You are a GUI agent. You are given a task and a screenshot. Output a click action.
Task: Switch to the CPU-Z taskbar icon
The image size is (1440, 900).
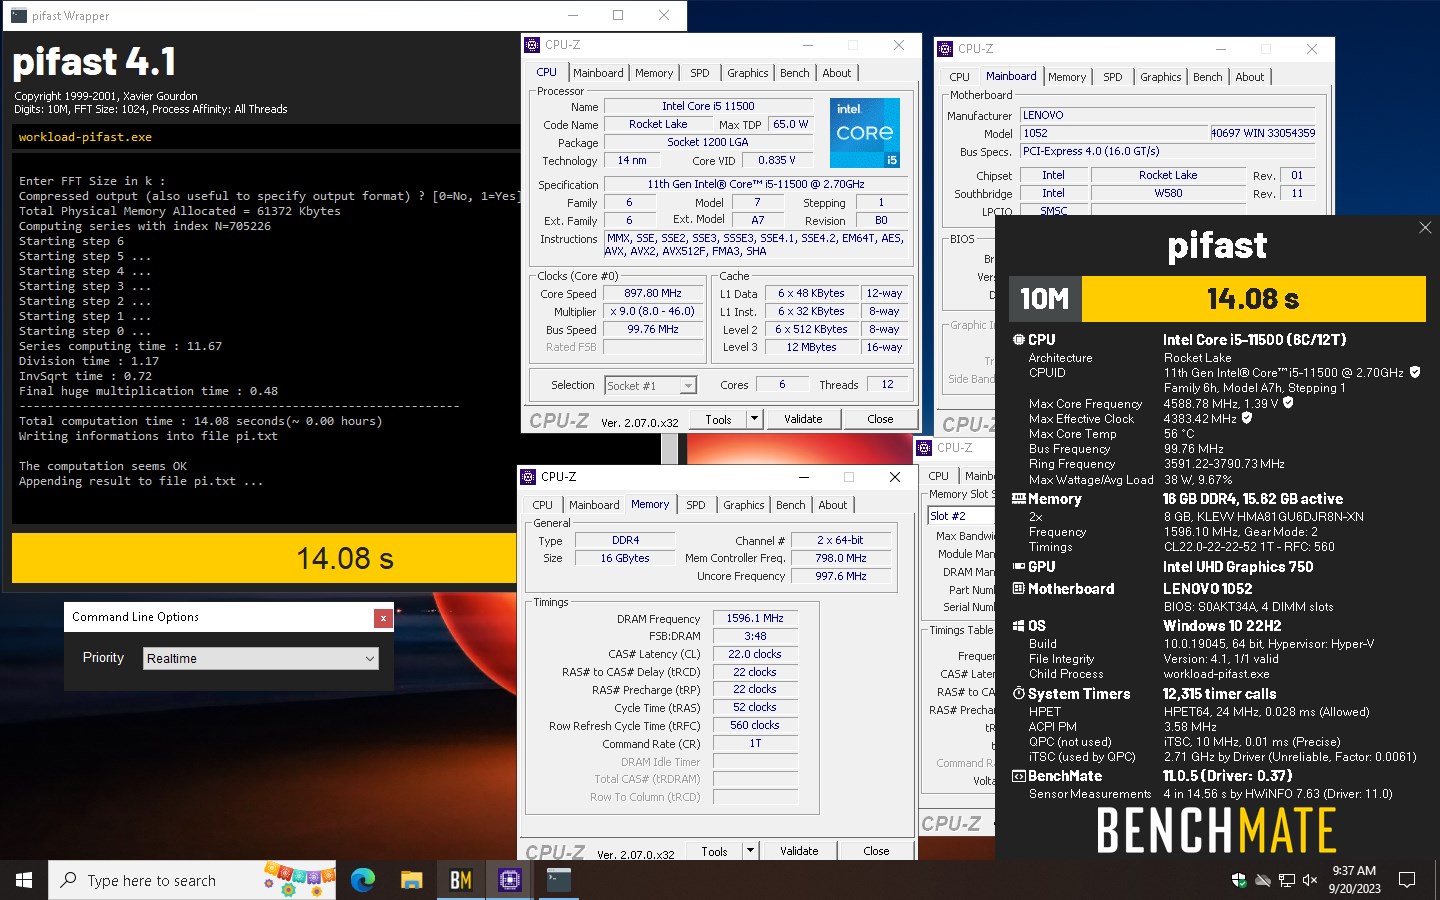point(510,880)
